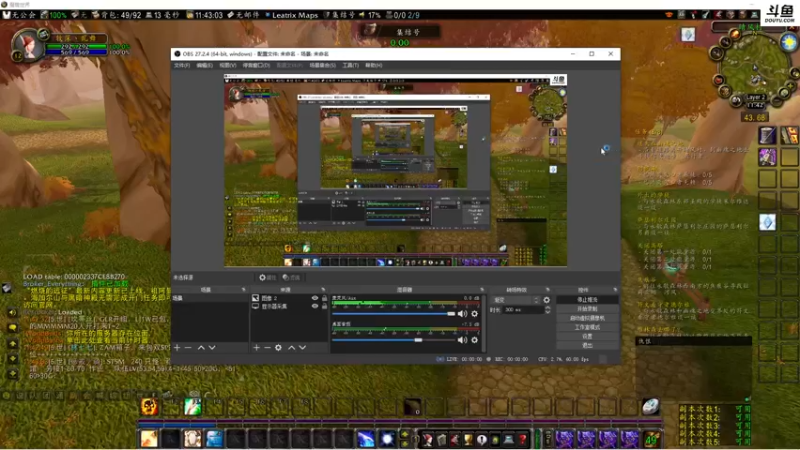800x450 pixels.
Task: Toggle lock on the display capture source
Action: 324,306
